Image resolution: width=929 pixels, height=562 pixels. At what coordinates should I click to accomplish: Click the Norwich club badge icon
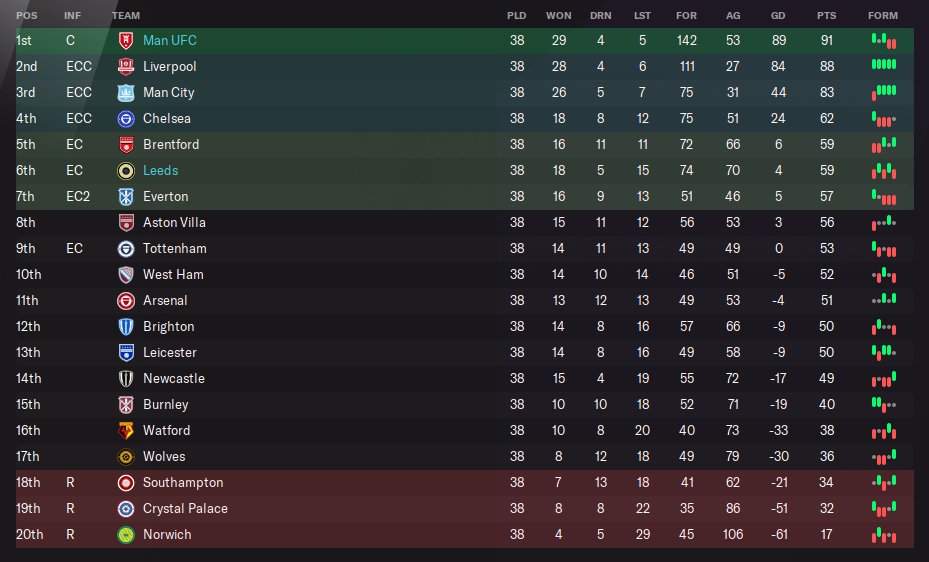click(126, 534)
